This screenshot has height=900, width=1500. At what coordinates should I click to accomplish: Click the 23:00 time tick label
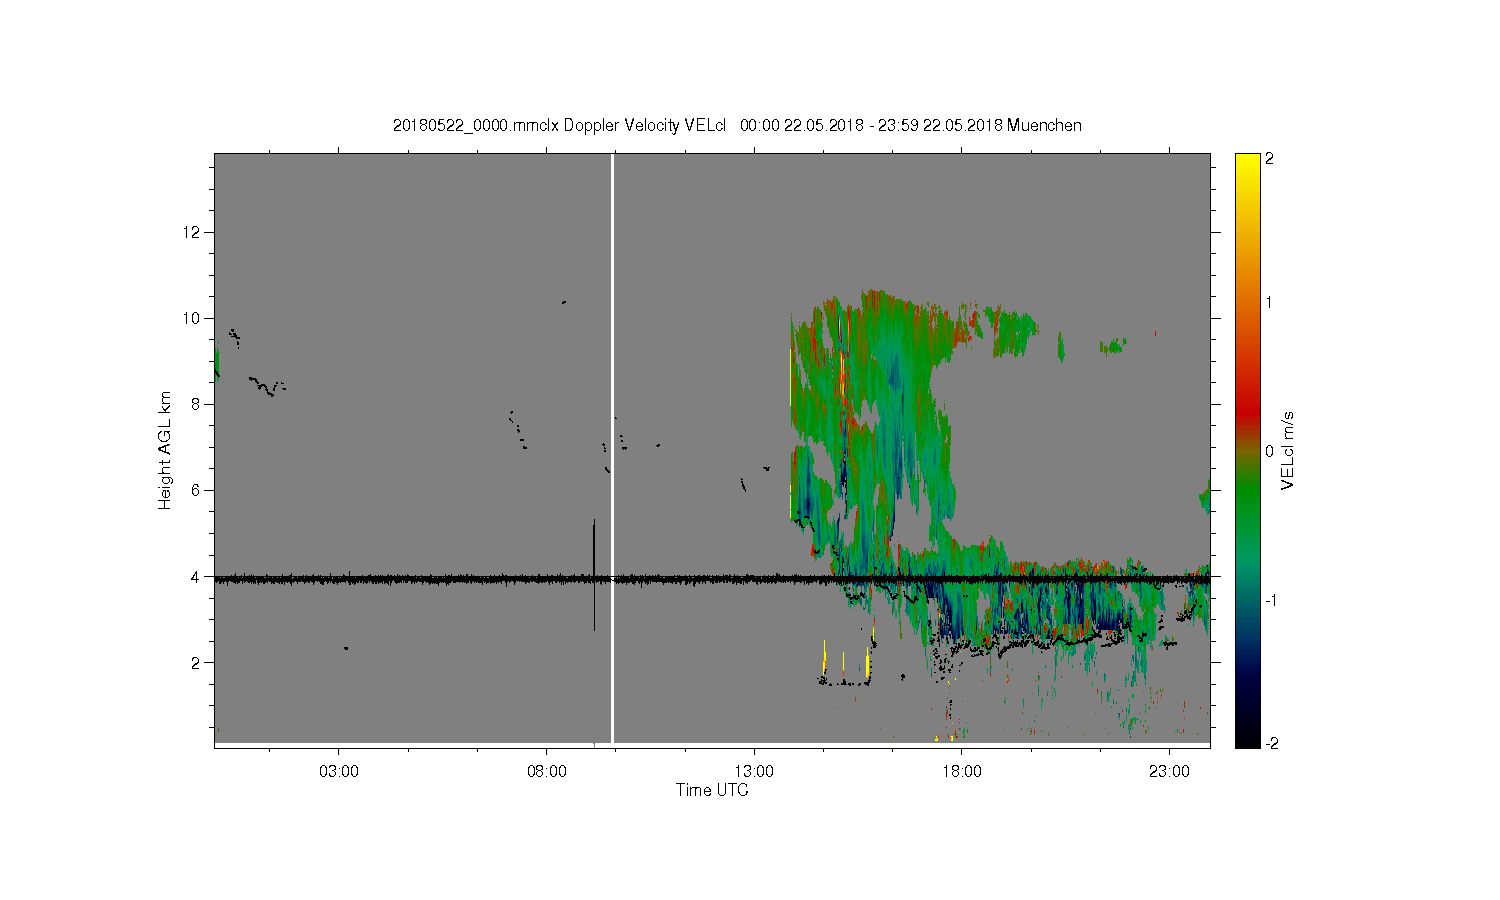click(x=1170, y=772)
